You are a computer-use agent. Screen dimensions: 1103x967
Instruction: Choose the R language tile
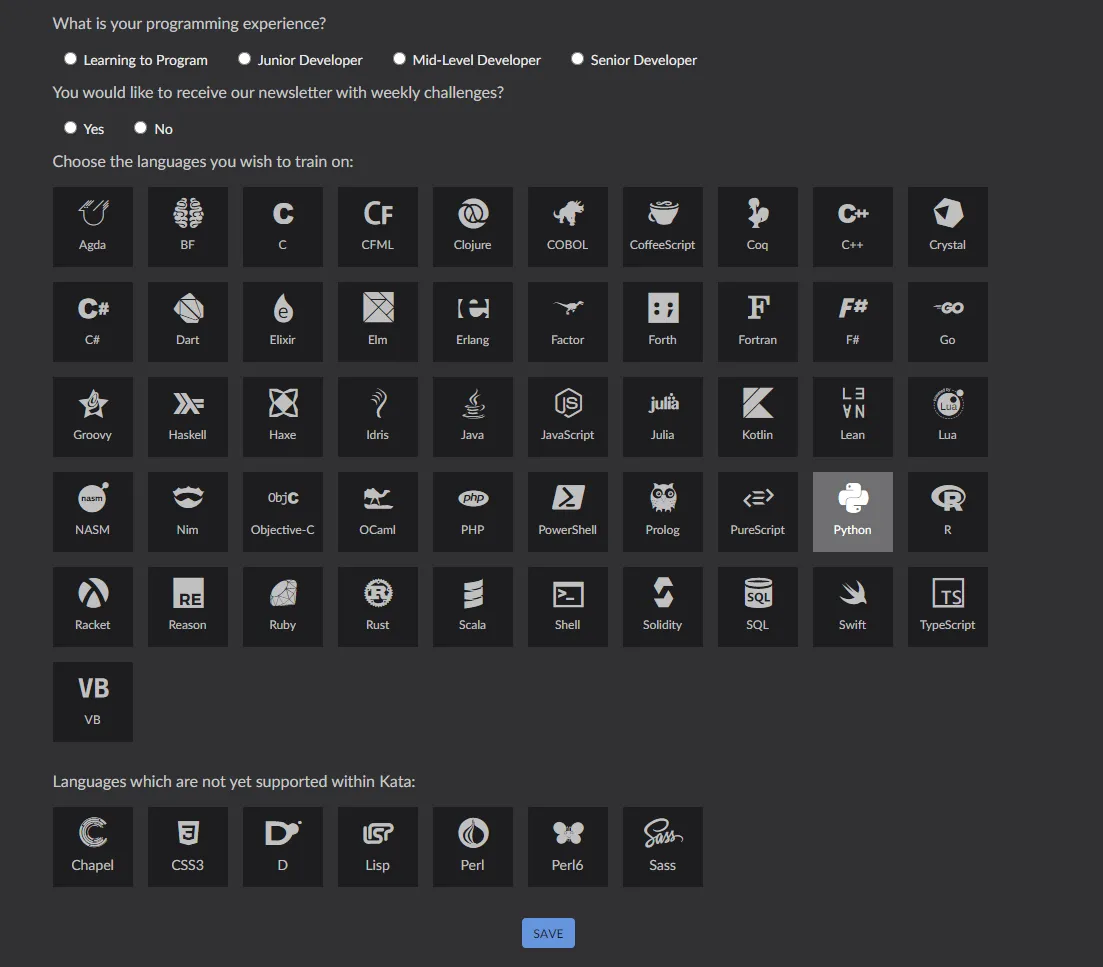(948, 512)
